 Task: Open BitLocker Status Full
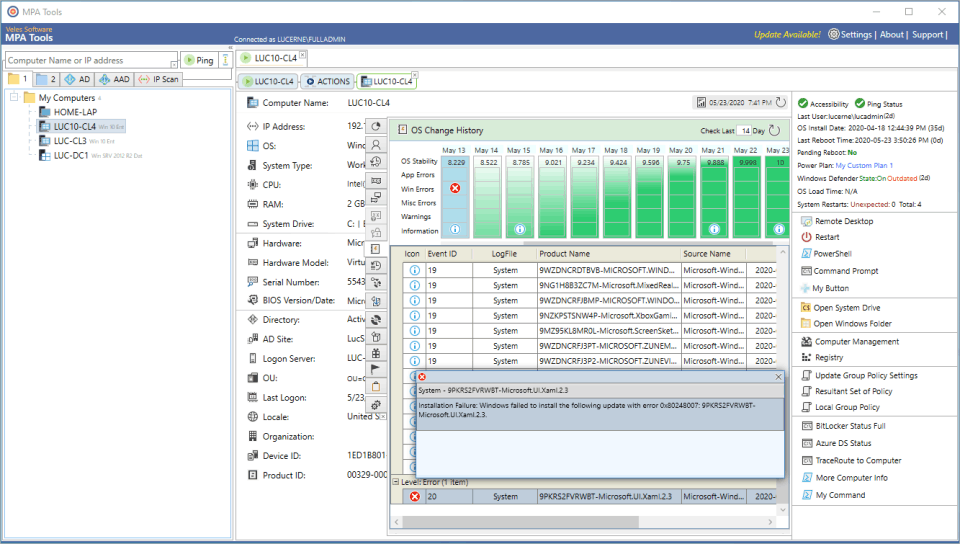850,426
